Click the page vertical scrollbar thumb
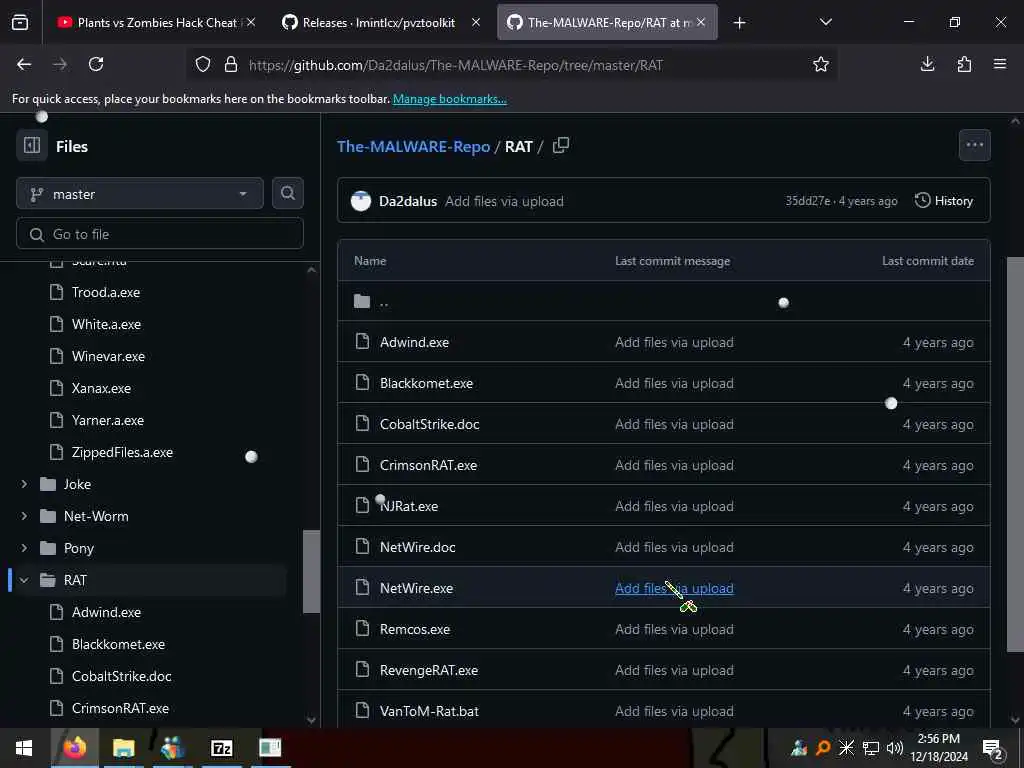The height and width of the screenshot is (768, 1024). [x=1015, y=454]
